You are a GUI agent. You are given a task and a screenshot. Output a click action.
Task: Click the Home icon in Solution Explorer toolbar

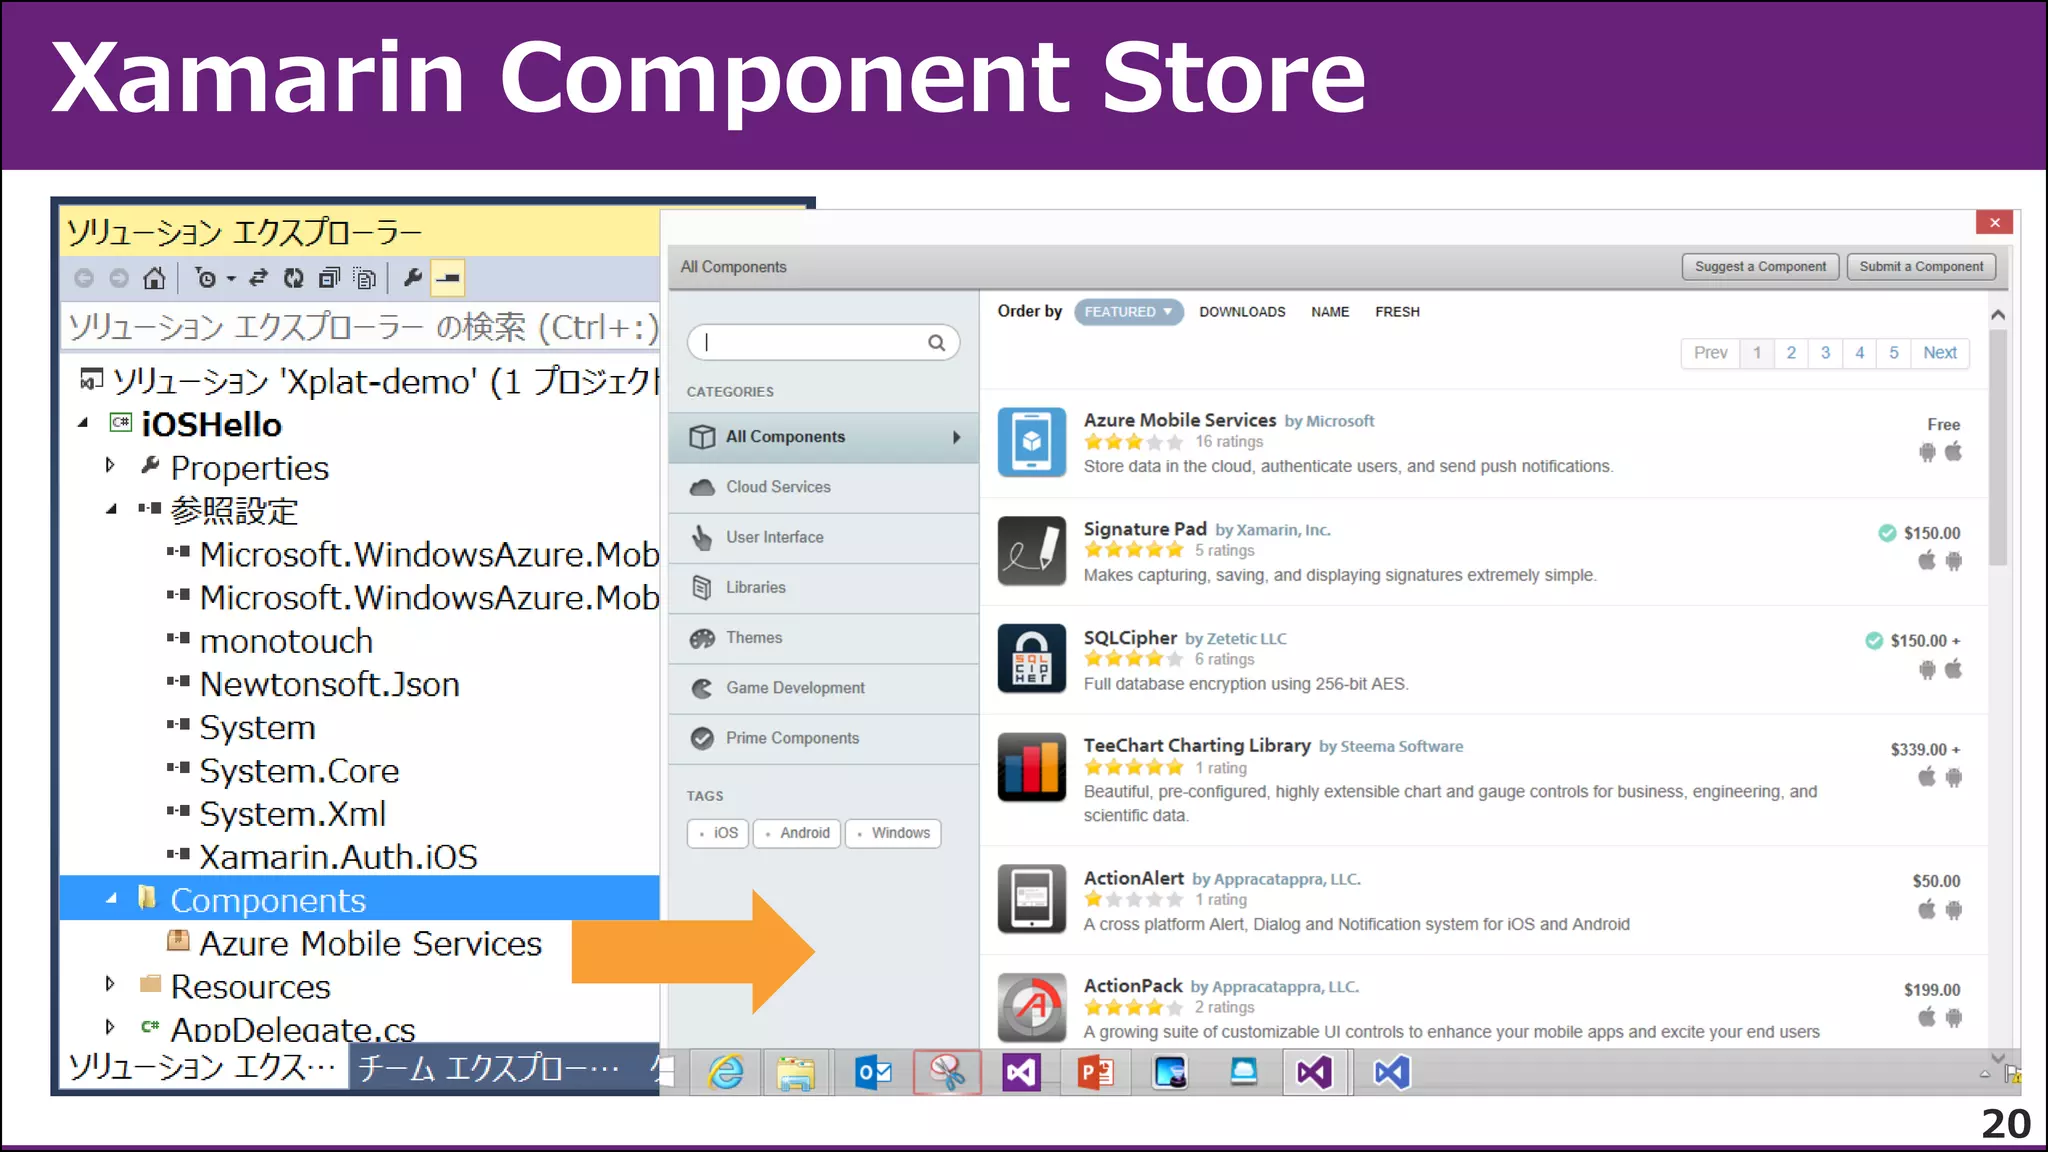click(154, 278)
